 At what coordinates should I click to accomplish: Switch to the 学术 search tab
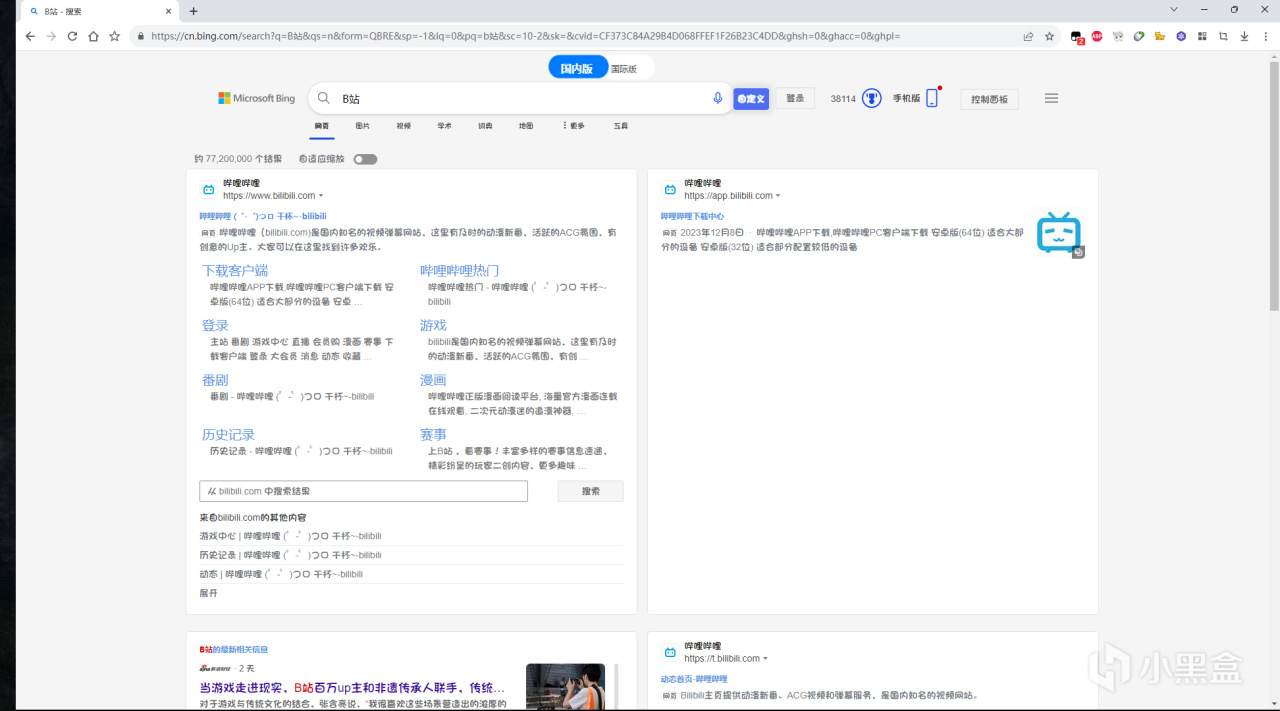(444, 126)
